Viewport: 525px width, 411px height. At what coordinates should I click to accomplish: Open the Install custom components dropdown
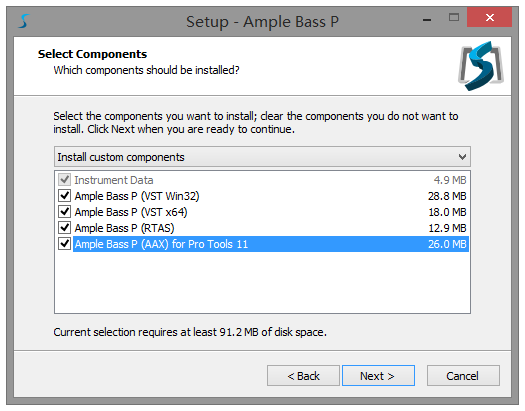click(x=262, y=157)
